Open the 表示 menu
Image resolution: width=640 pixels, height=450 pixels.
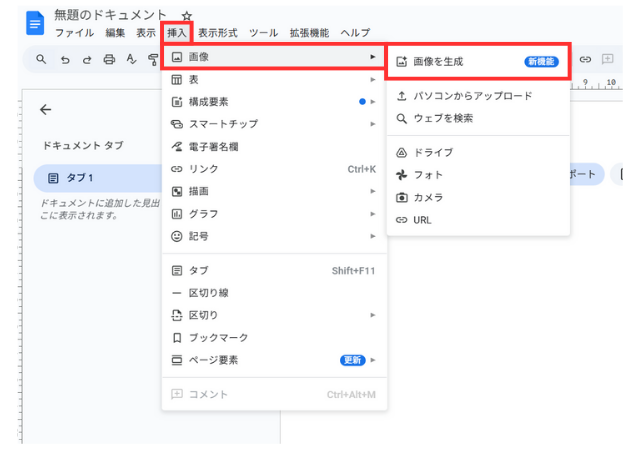coord(146,33)
